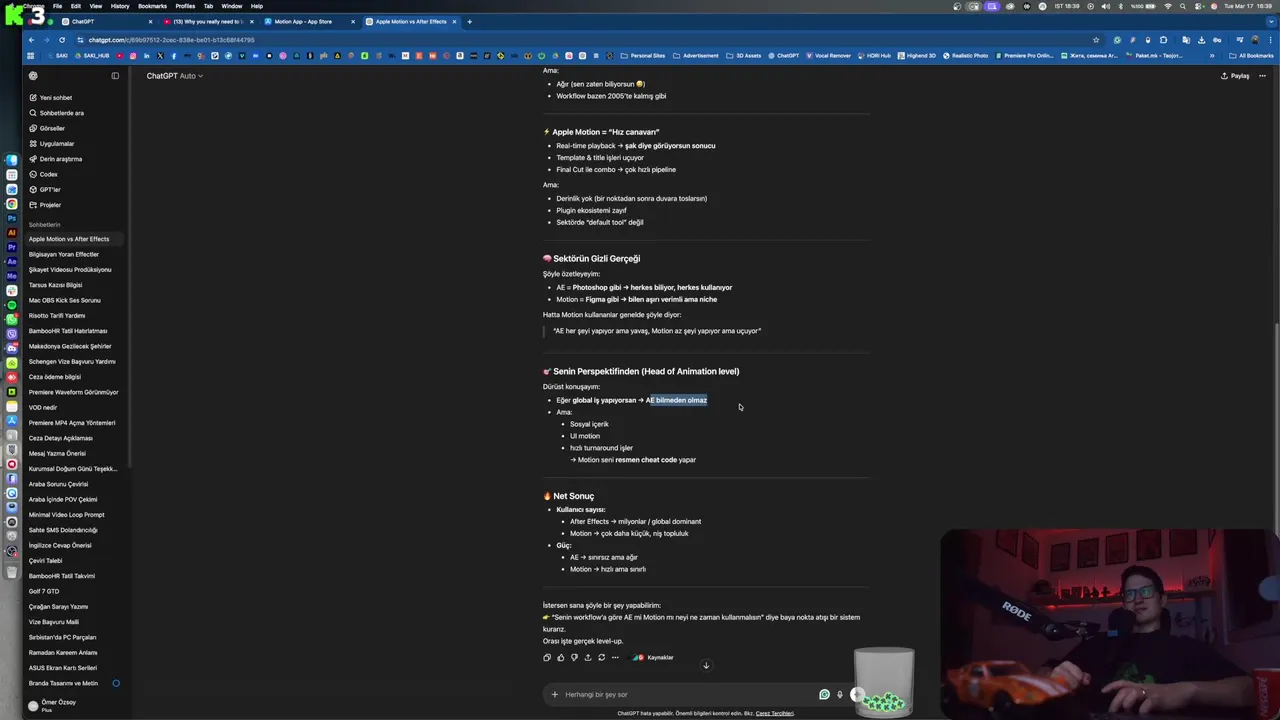
Task: Open the Vocal Remover bookmark
Action: tap(829, 56)
